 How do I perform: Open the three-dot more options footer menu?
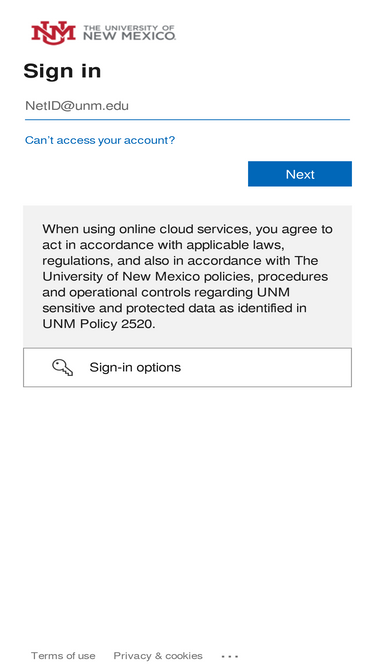230,656
